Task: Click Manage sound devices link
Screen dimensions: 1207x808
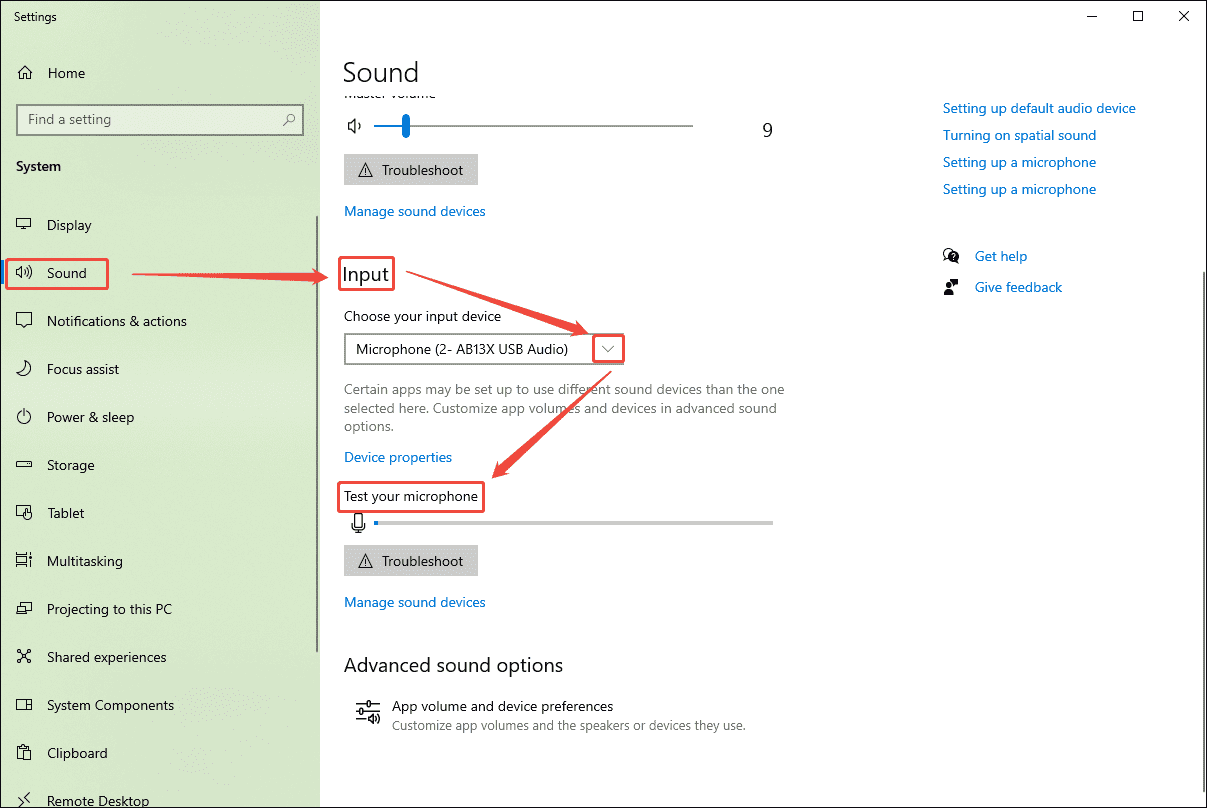Action: click(x=414, y=601)
